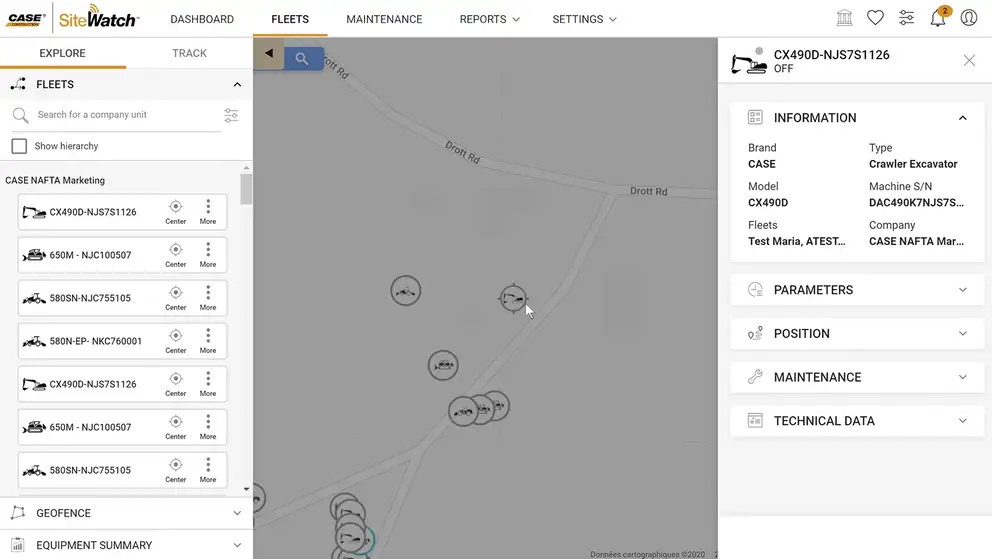Click the search magnifier in fleet search
The image size is (992, 559).
(20, 114)
